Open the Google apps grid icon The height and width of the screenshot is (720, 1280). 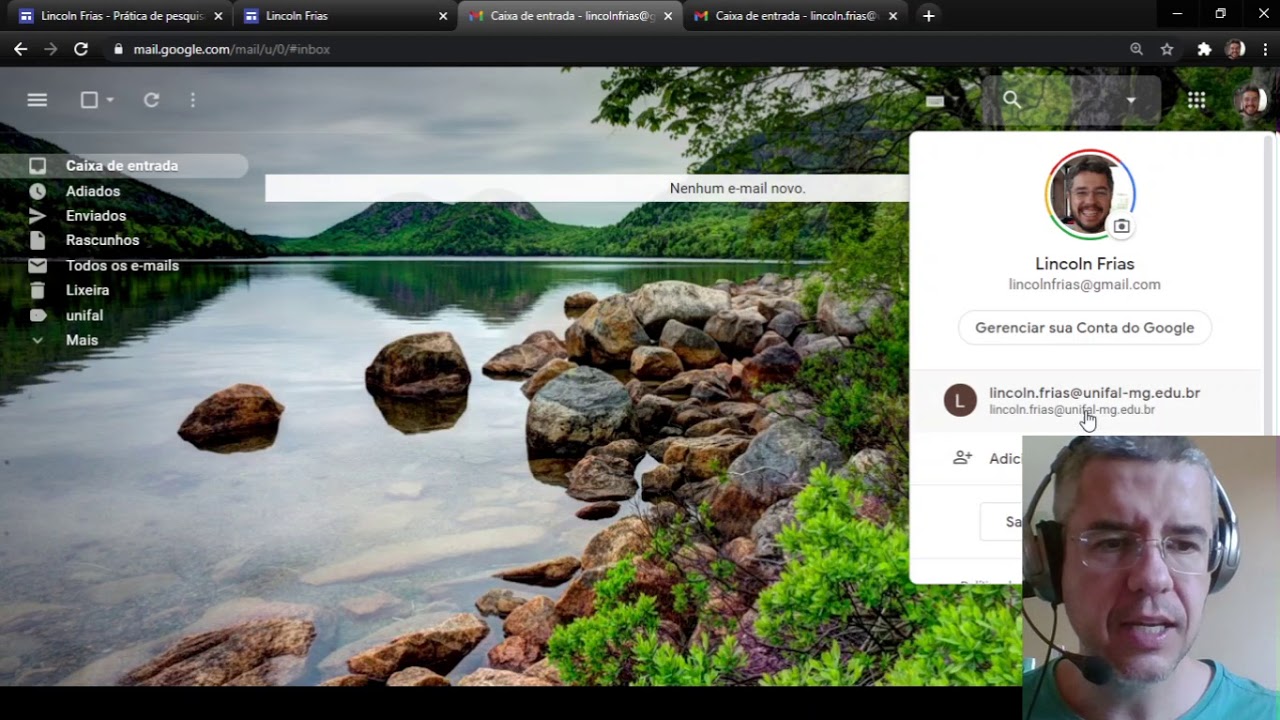[x=1196, y=100]
